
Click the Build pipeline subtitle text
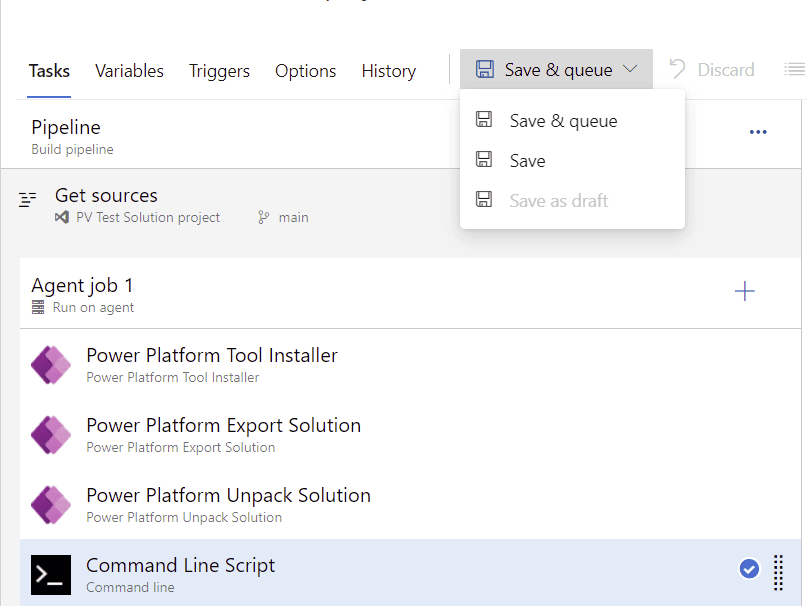[72, 149]
